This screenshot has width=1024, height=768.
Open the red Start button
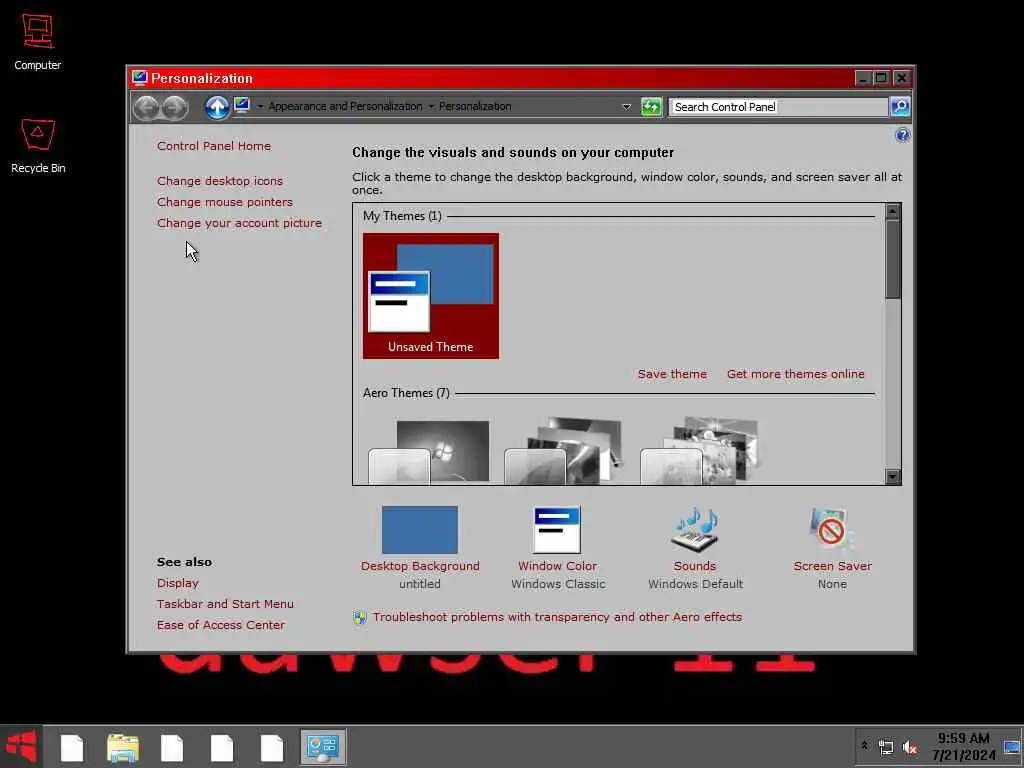pyautogui.click(x=21, y=746)
